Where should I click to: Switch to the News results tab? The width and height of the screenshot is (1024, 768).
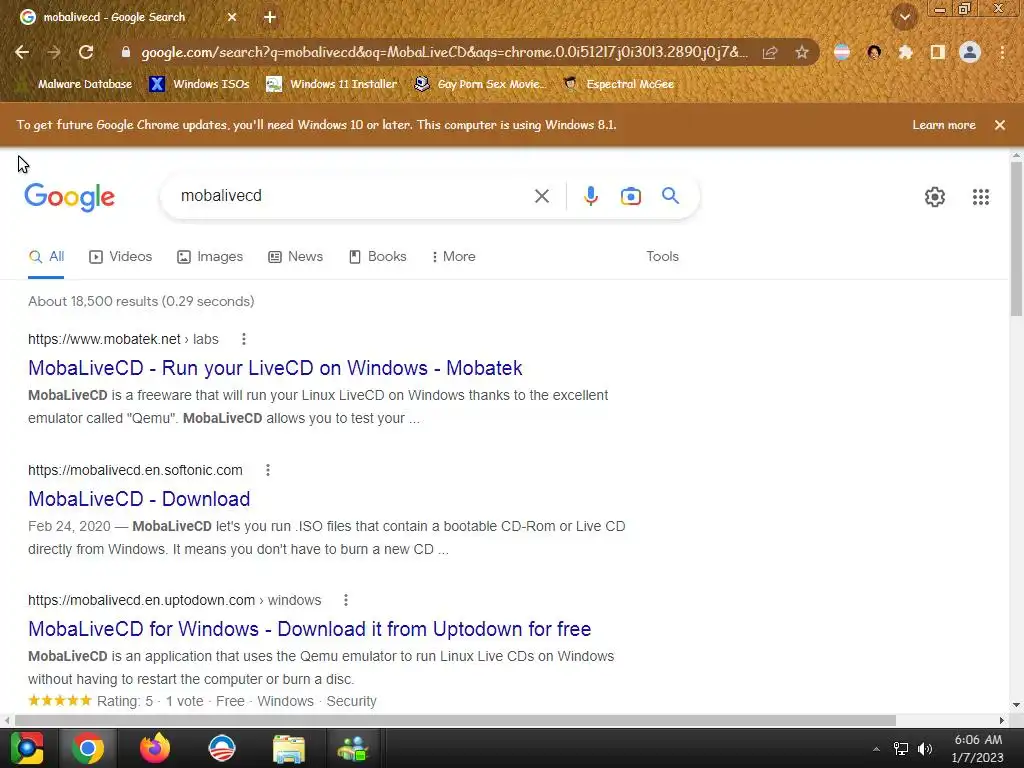295,257
